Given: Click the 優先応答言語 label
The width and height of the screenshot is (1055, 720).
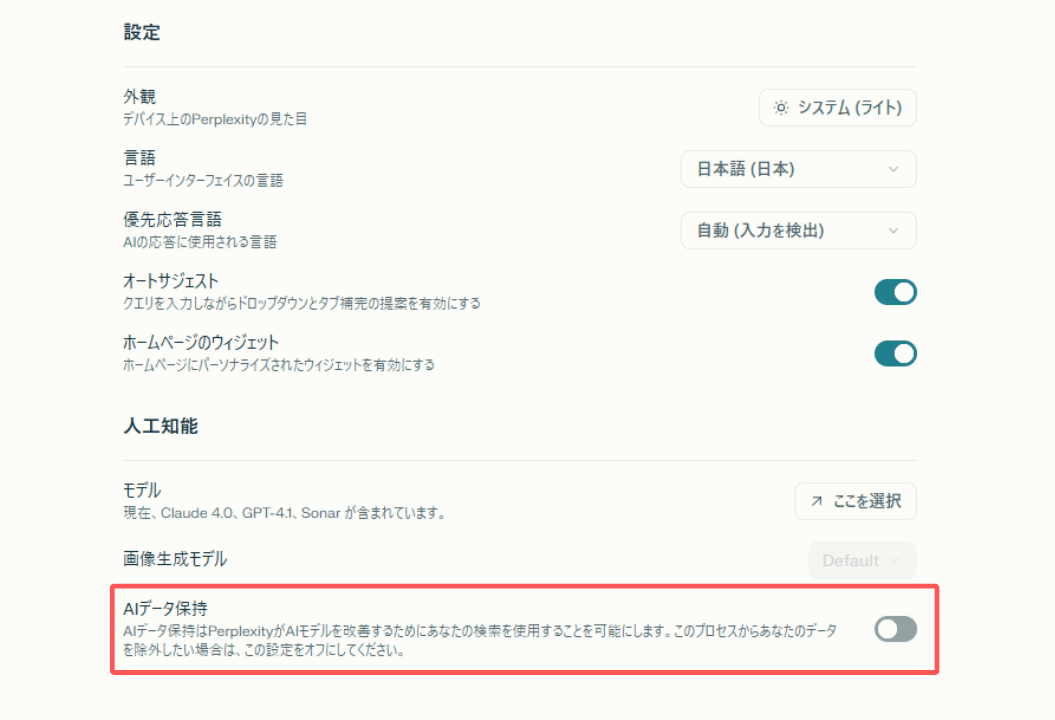Looking at the screenshot, I should point(172,219).
